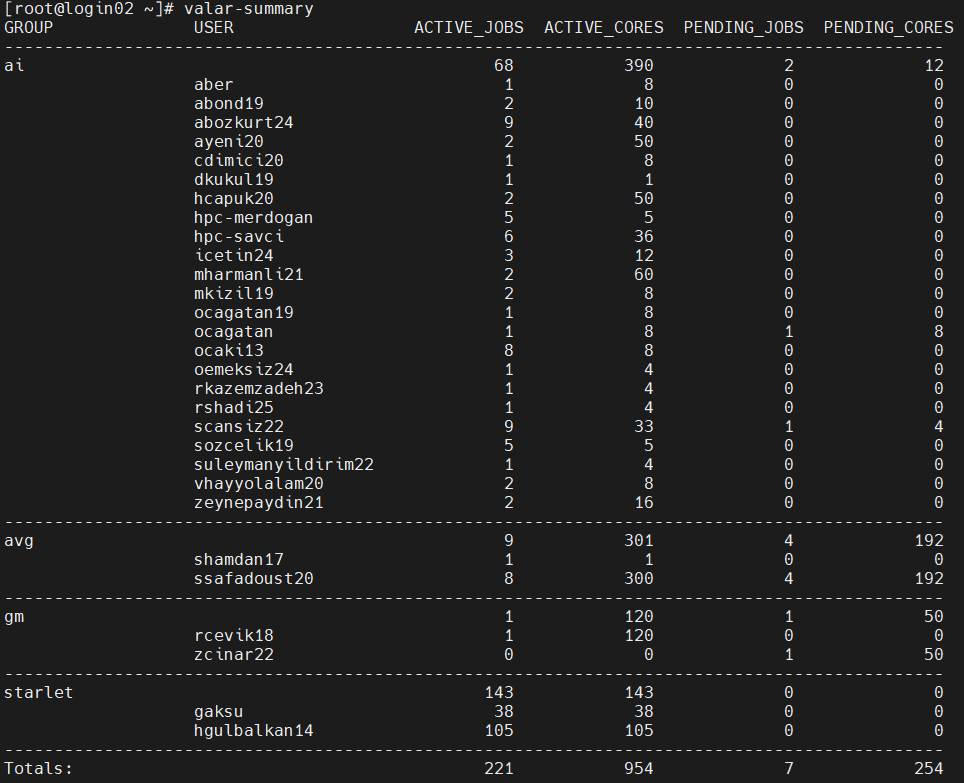Click the username hpc-merdogan
This screenshot has width=964, height=783.
point(255,217)
